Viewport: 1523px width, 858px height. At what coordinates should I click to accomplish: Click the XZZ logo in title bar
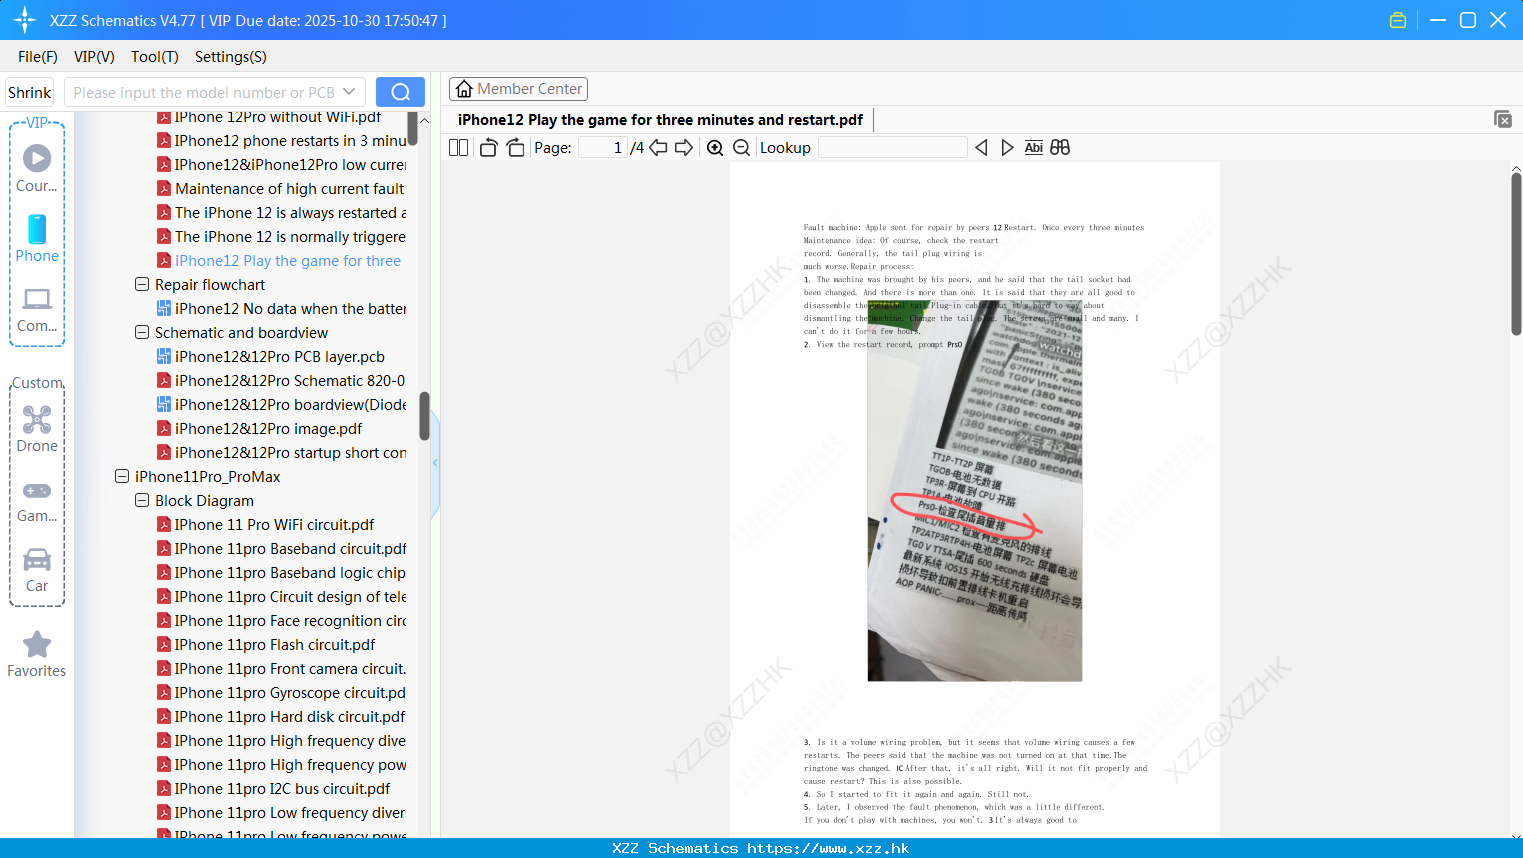pos(25,20)
